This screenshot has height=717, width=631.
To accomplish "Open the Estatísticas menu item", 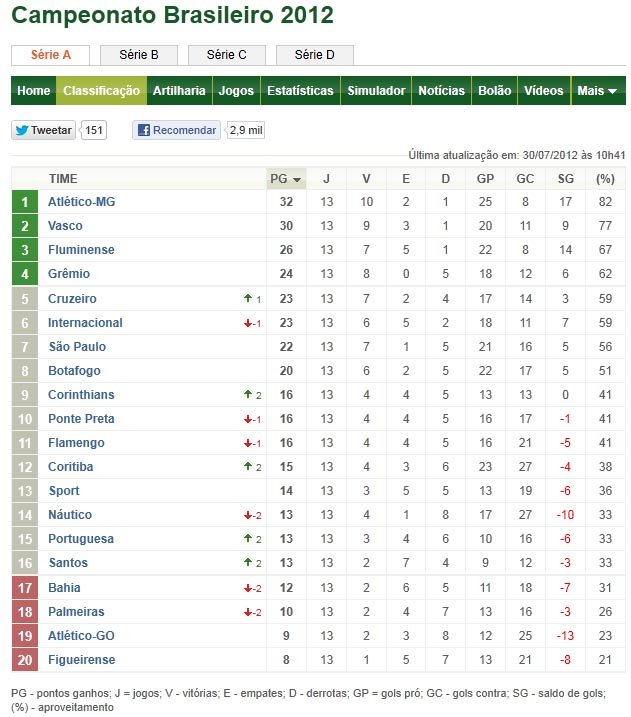I will tap(300, 91).
